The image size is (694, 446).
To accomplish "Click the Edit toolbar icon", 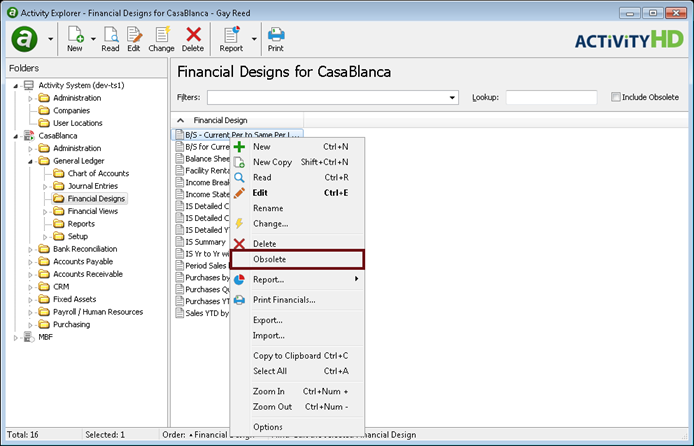I will click(134, 39).
